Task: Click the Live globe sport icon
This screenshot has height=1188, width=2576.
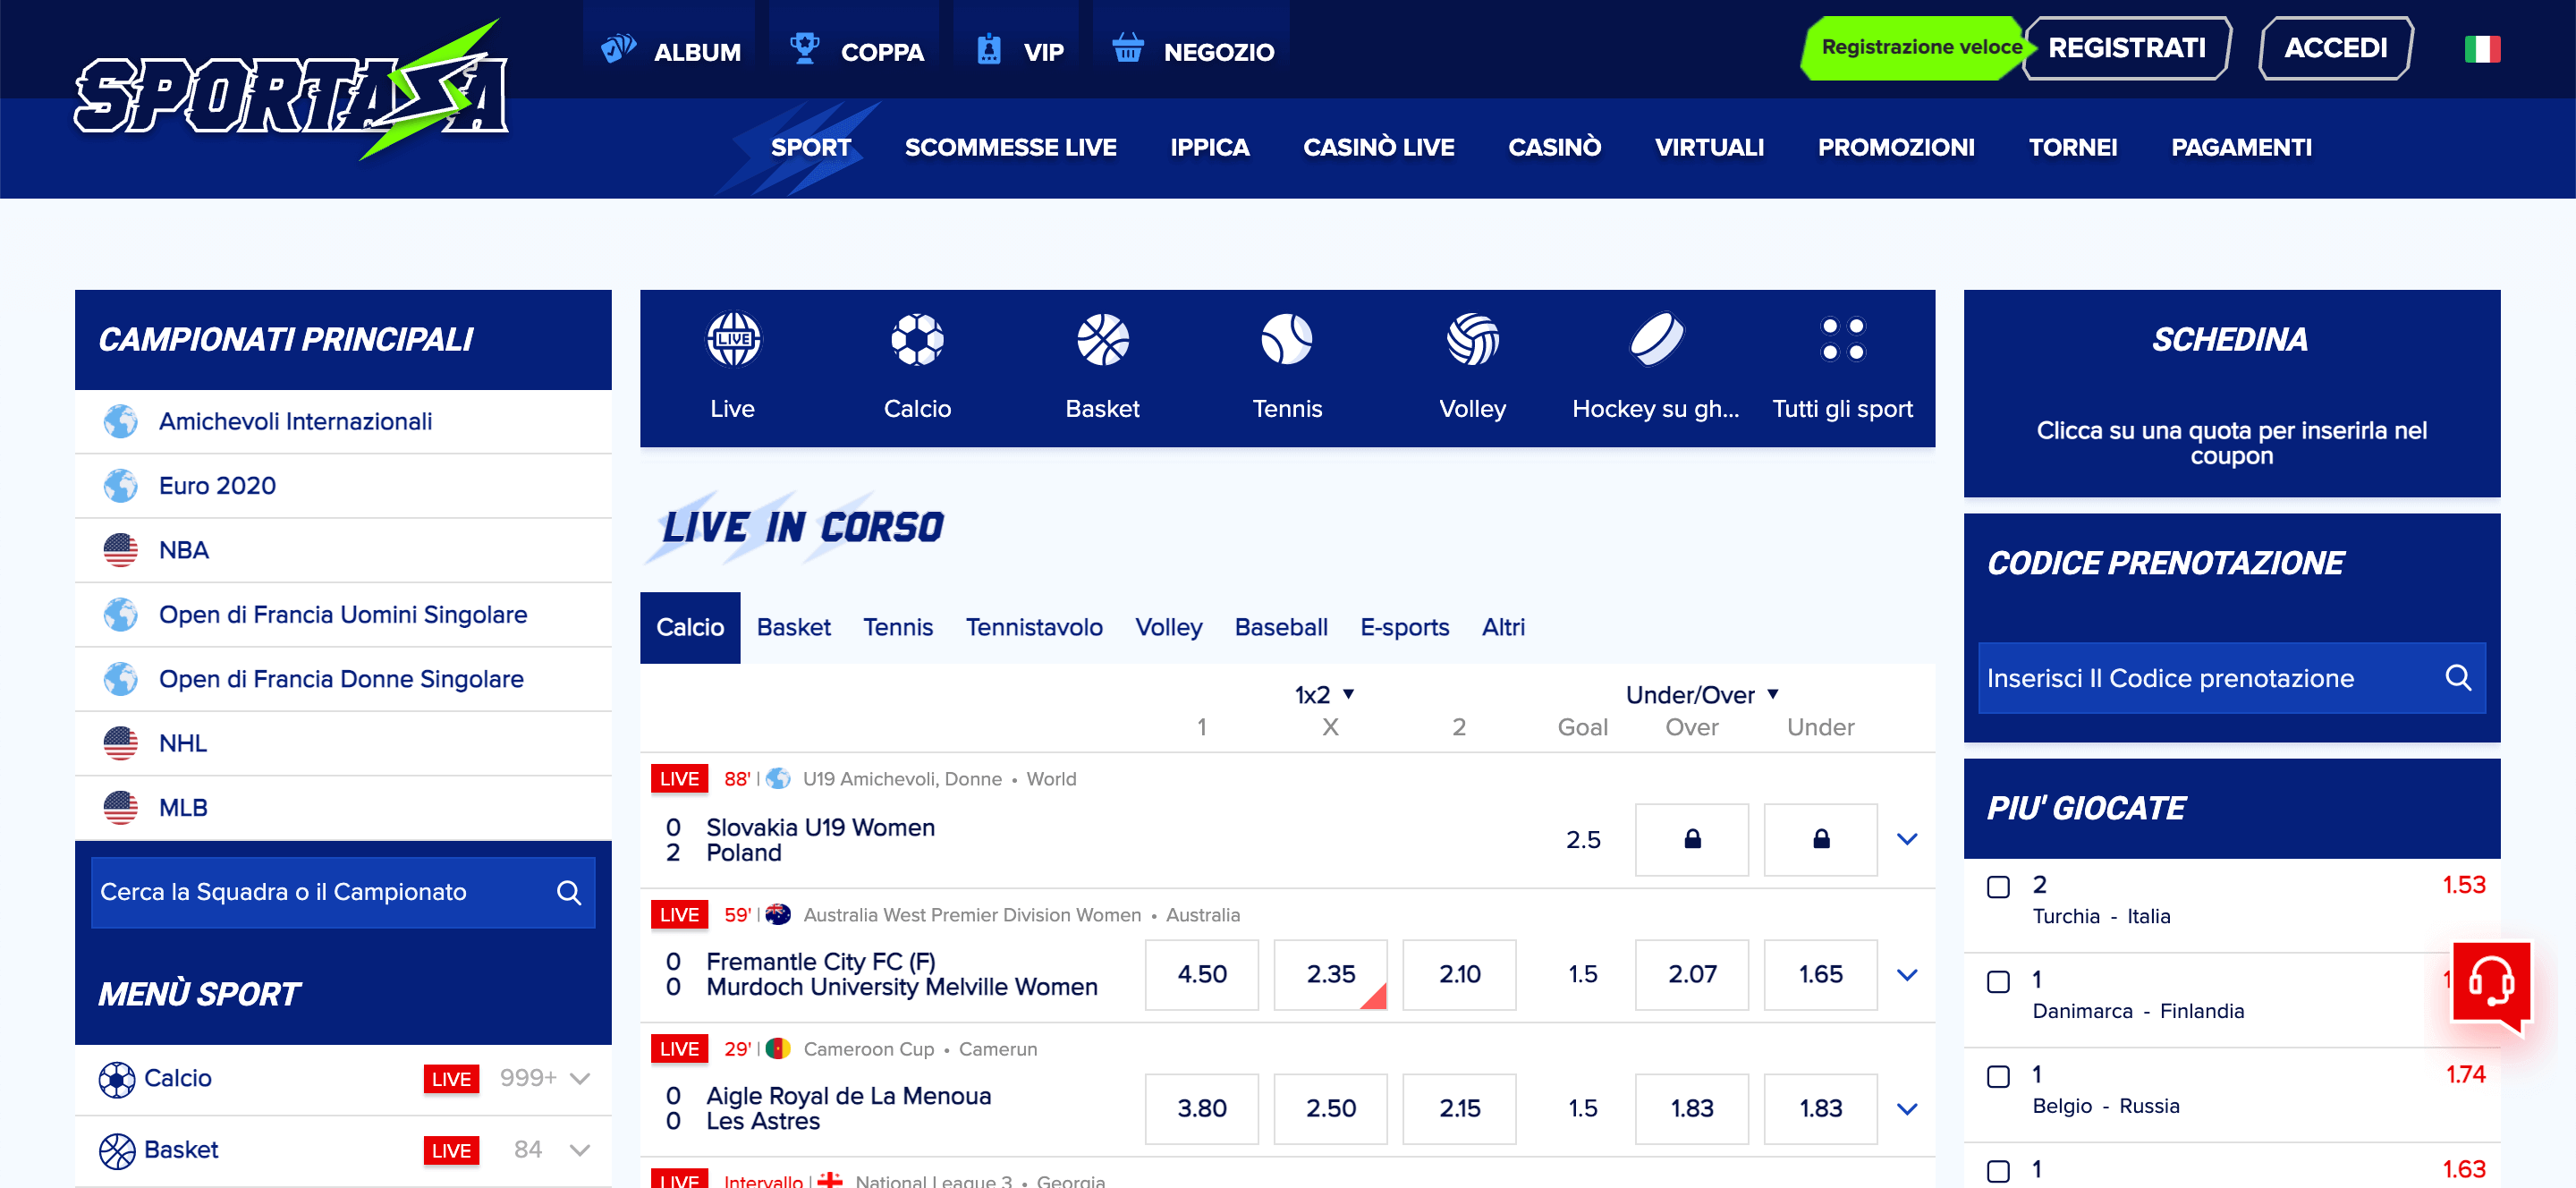Action: (x=733, y=340)
